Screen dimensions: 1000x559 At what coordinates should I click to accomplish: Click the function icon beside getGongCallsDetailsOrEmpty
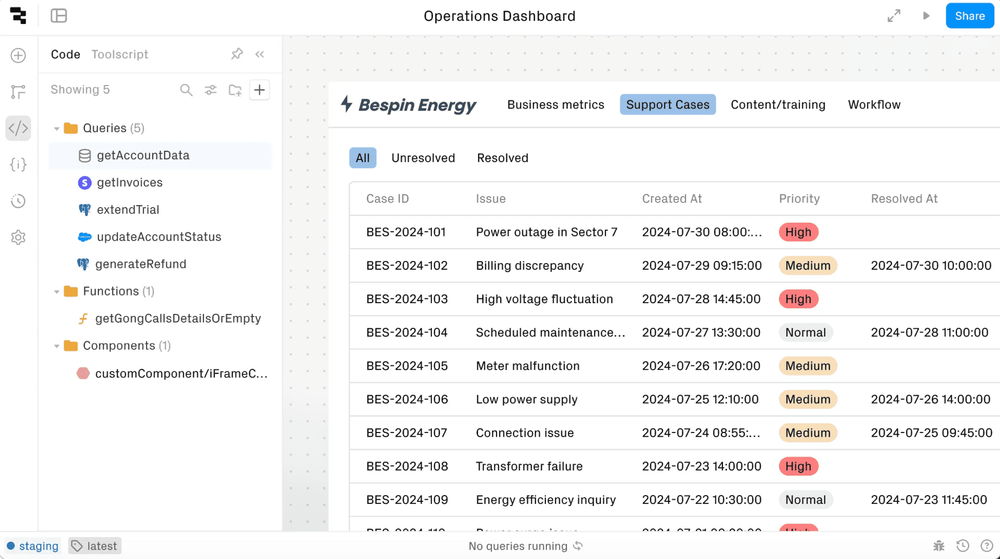(83, 319)
